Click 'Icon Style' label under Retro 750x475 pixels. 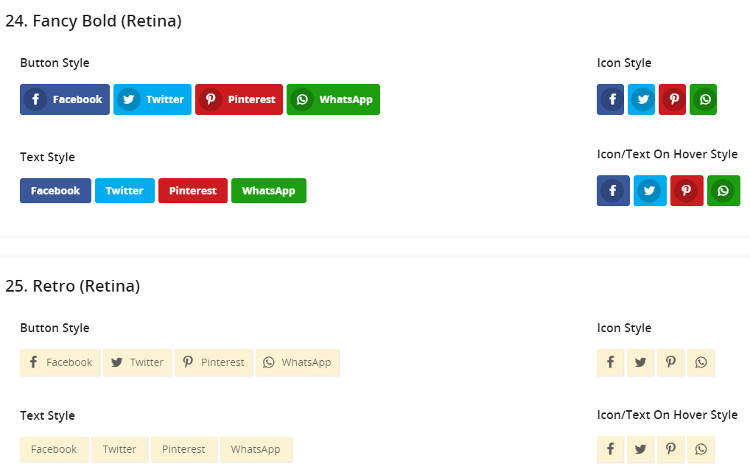point(624,328)
